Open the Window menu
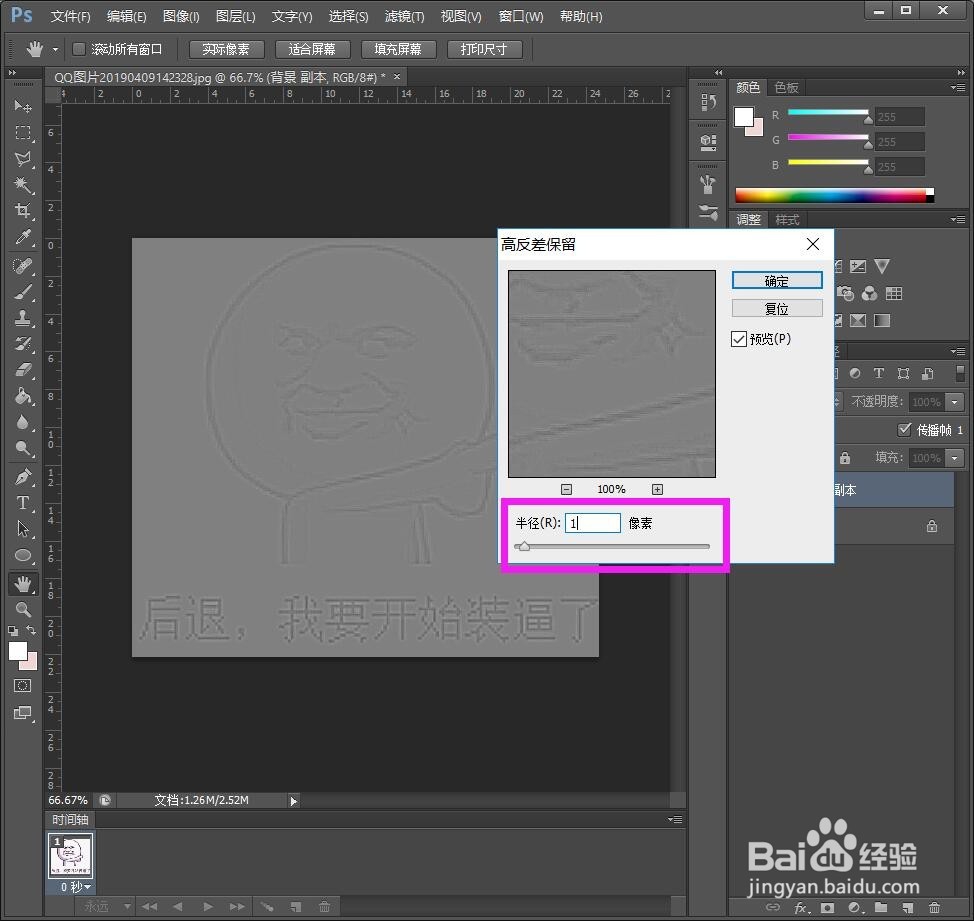Viewport: 974px width, 921px height. (x=521, y=16)
